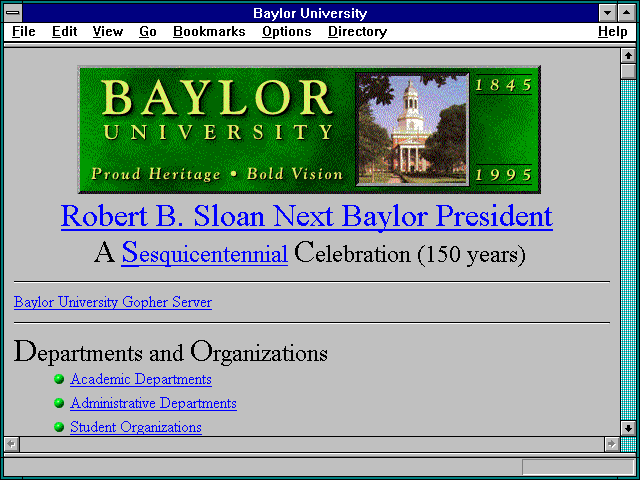Screen dimensions: 640x480
Task: Open the View menu
Action: (x=108, y=31)
